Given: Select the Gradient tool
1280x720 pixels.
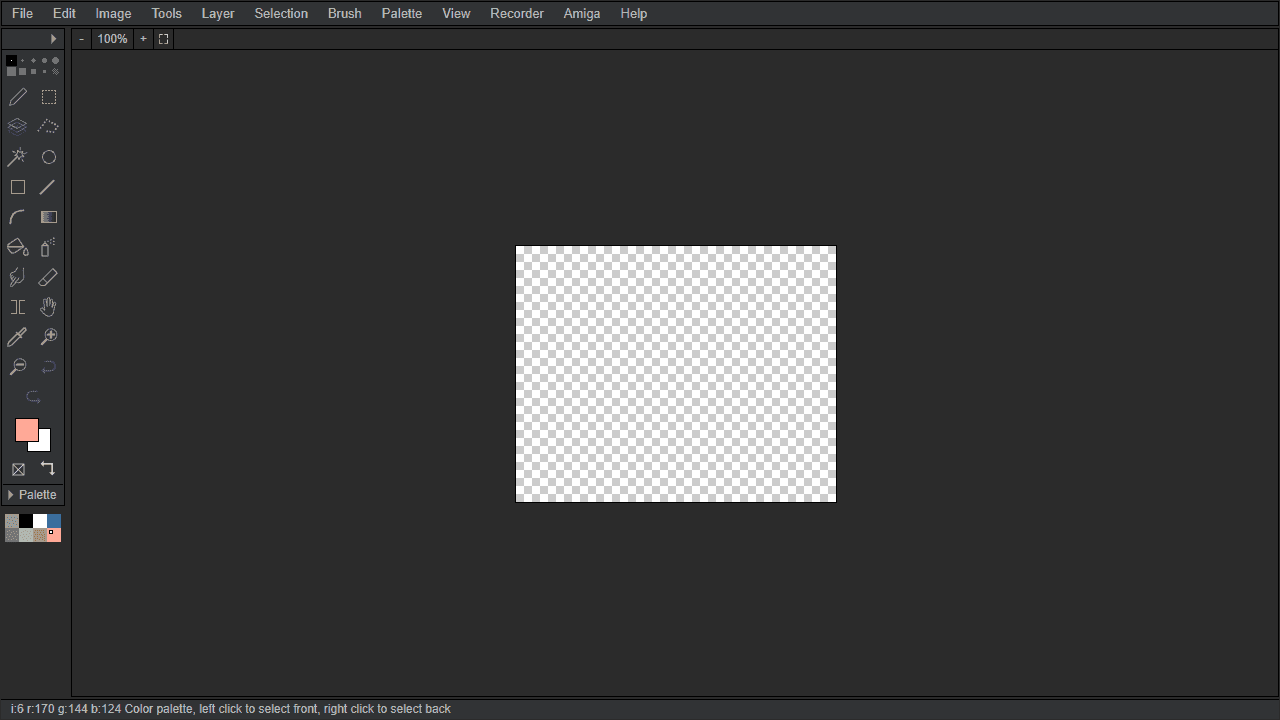Looking at the screenshot, I should [x=48, y=217].
